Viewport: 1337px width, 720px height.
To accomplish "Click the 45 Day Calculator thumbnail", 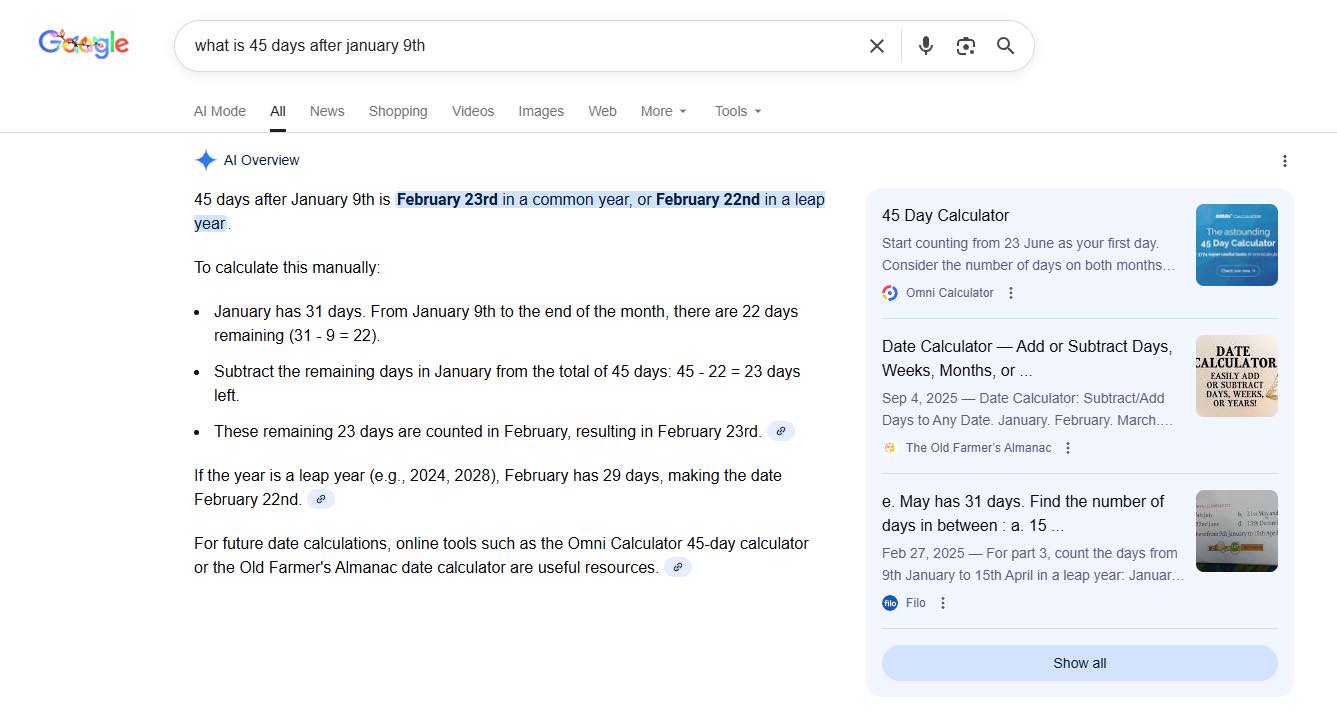I will tap(1237, 245).
